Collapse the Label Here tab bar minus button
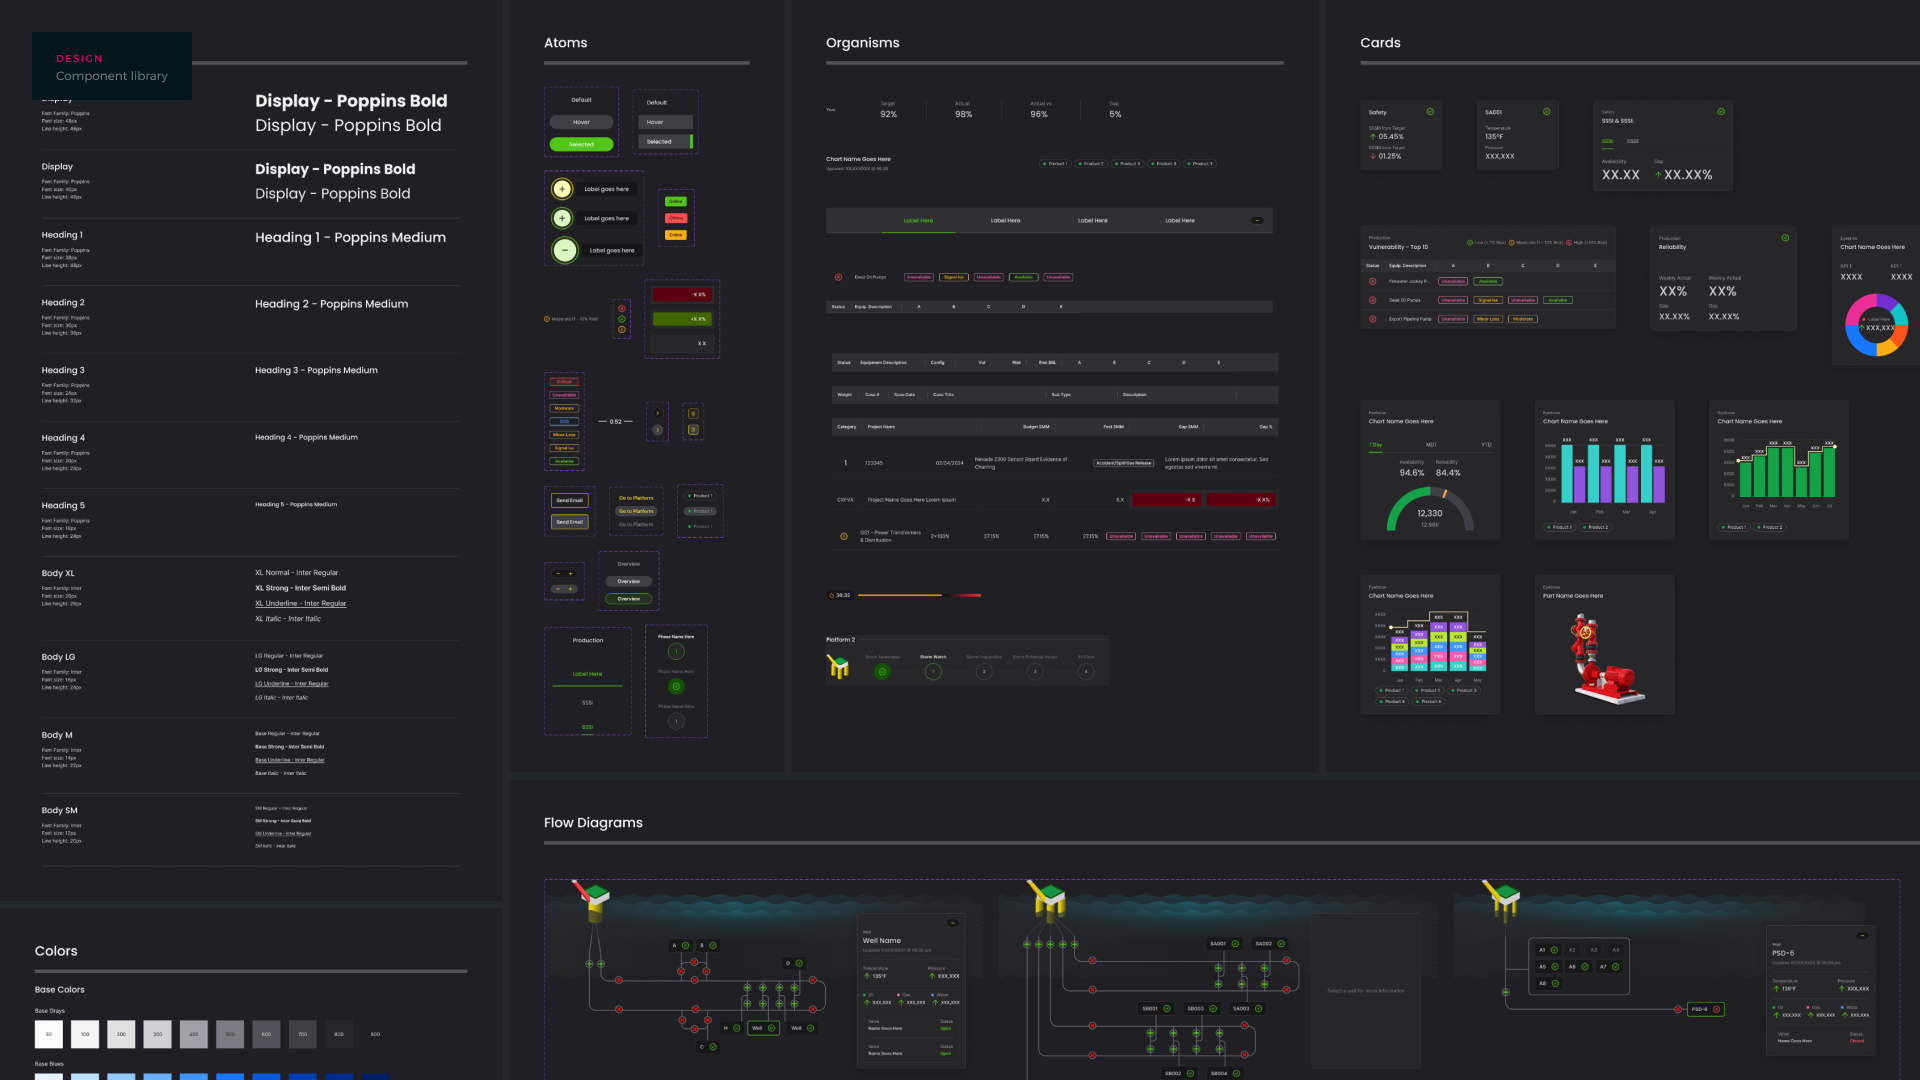 [x=1257, y=220]
